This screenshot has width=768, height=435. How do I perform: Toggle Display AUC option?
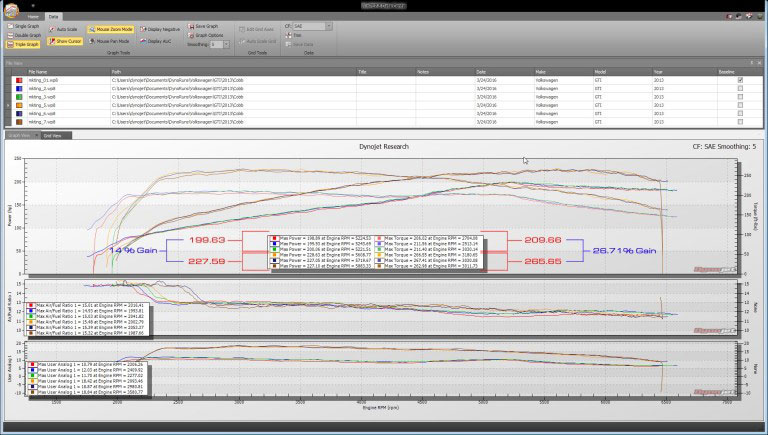pyautogui.click(x=156, y=41)
